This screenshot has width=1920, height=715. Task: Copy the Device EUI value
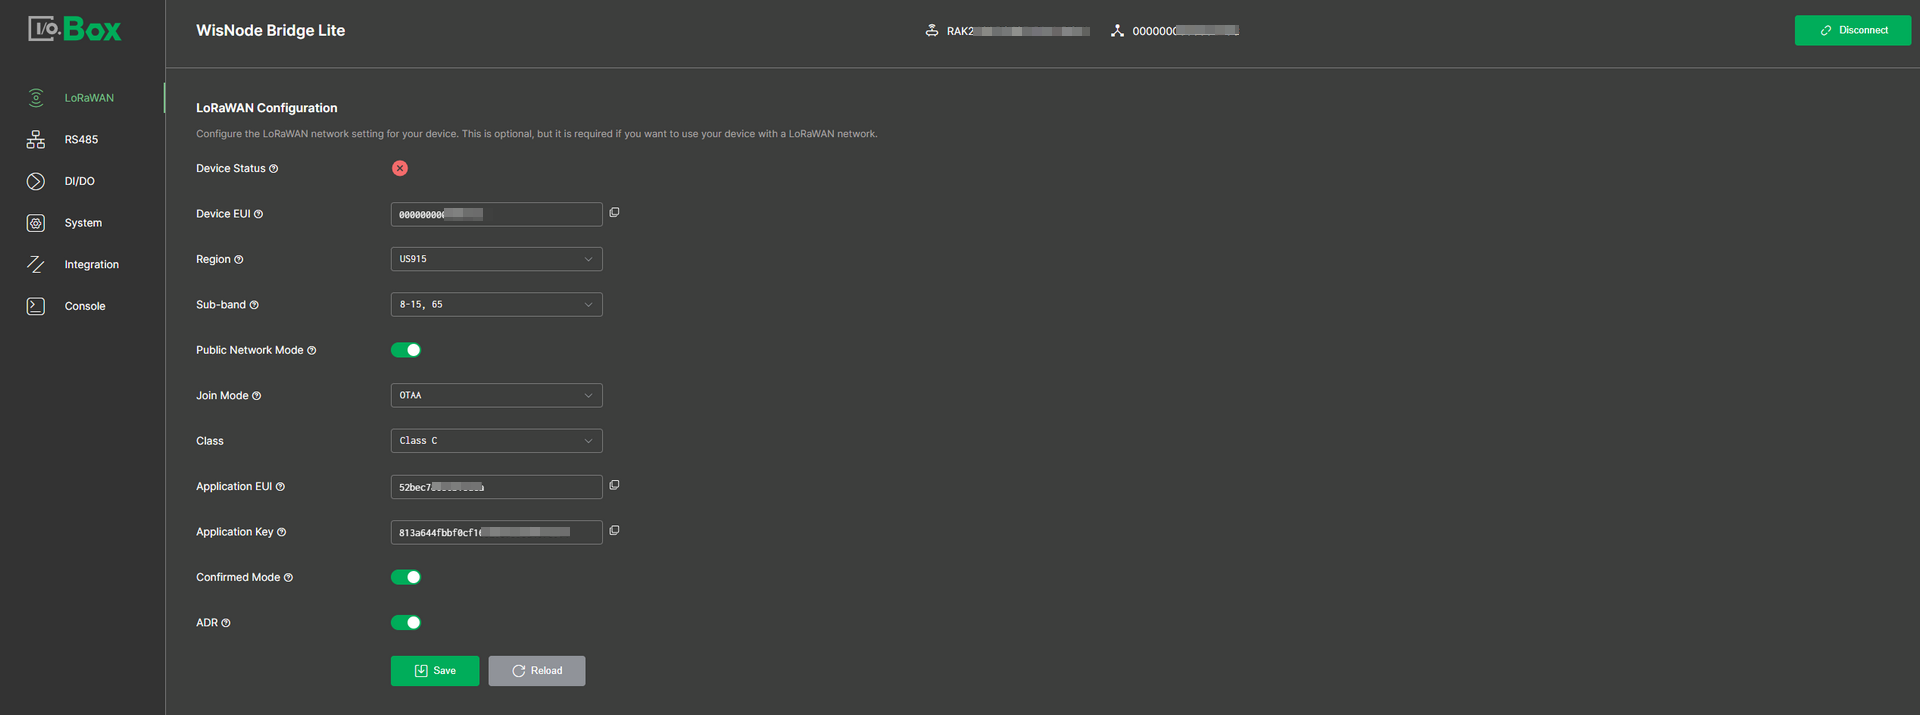[x=614, y=213]
